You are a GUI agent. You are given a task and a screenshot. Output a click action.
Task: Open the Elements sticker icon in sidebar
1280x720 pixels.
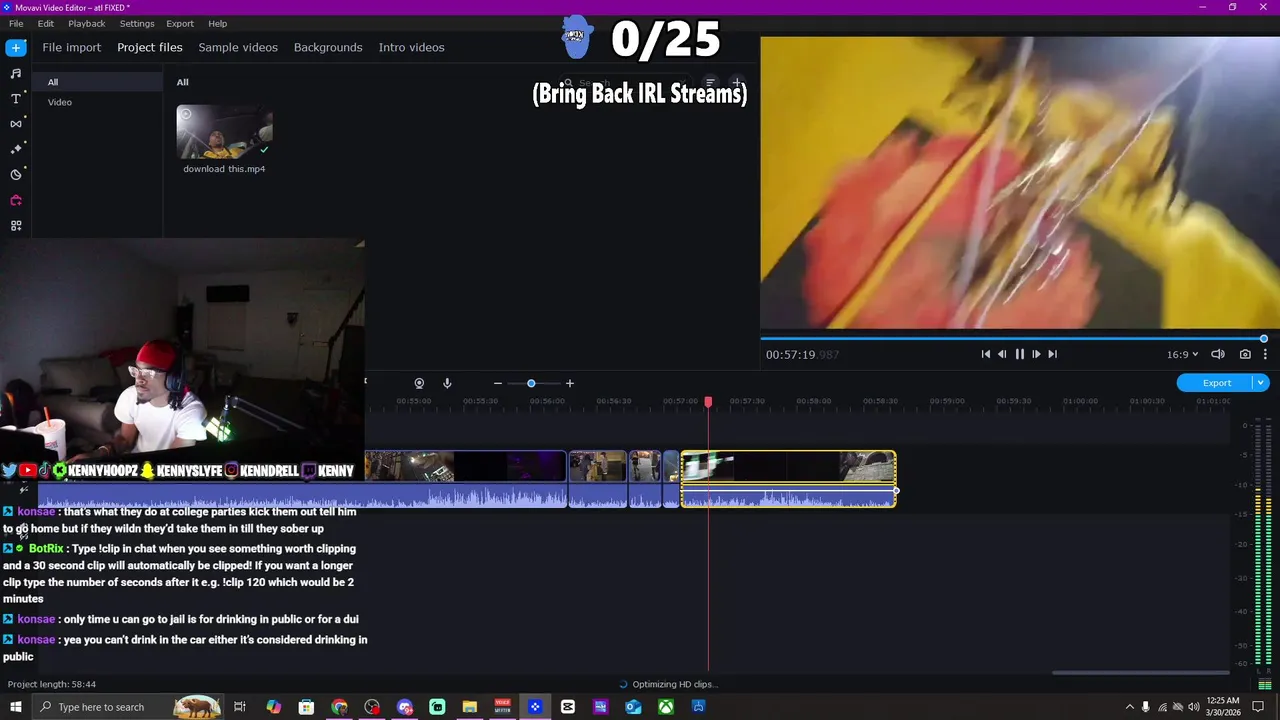pyautogui.click(x=16, y=174)
